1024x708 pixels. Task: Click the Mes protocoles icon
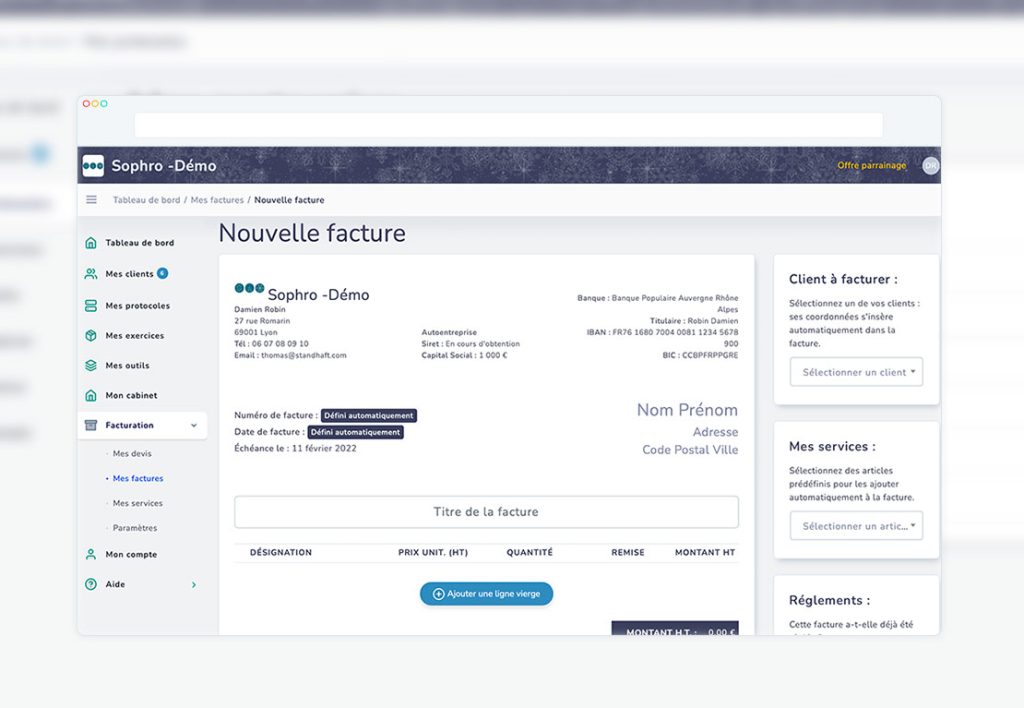(91, 306)
